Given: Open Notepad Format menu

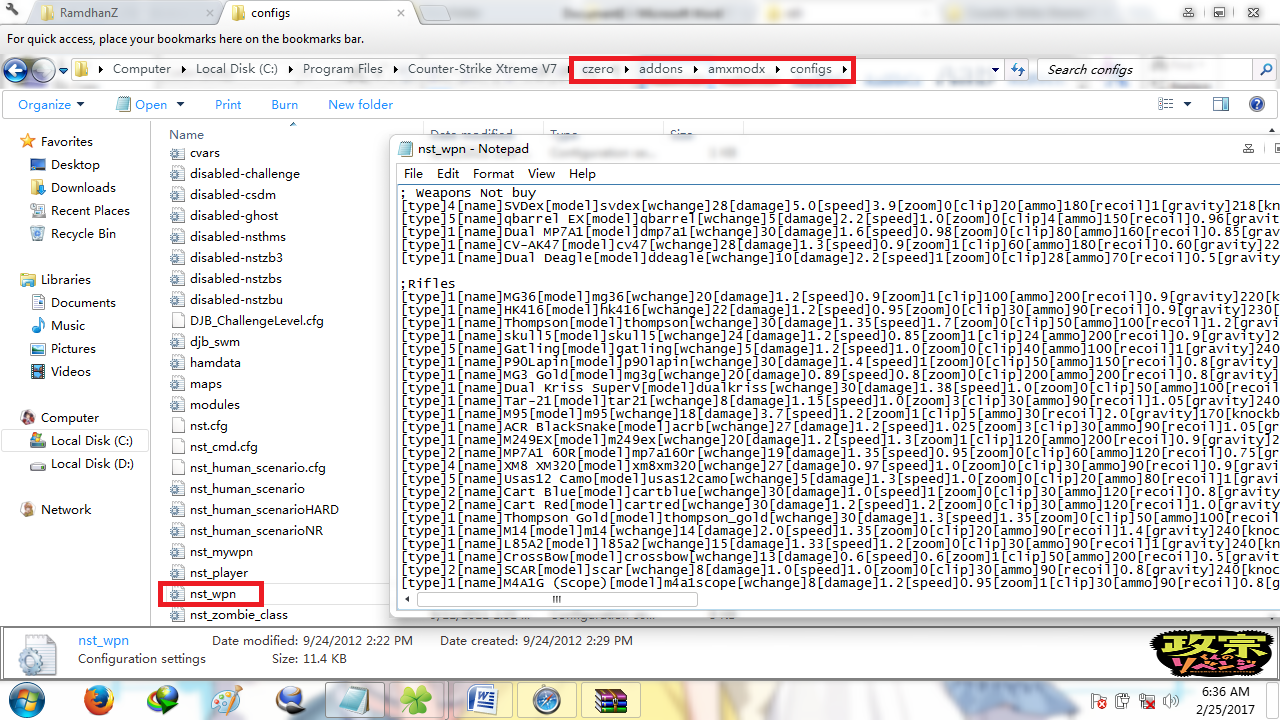Looking at the screenshot, I should pyautogui.click(x=493, y=173).
